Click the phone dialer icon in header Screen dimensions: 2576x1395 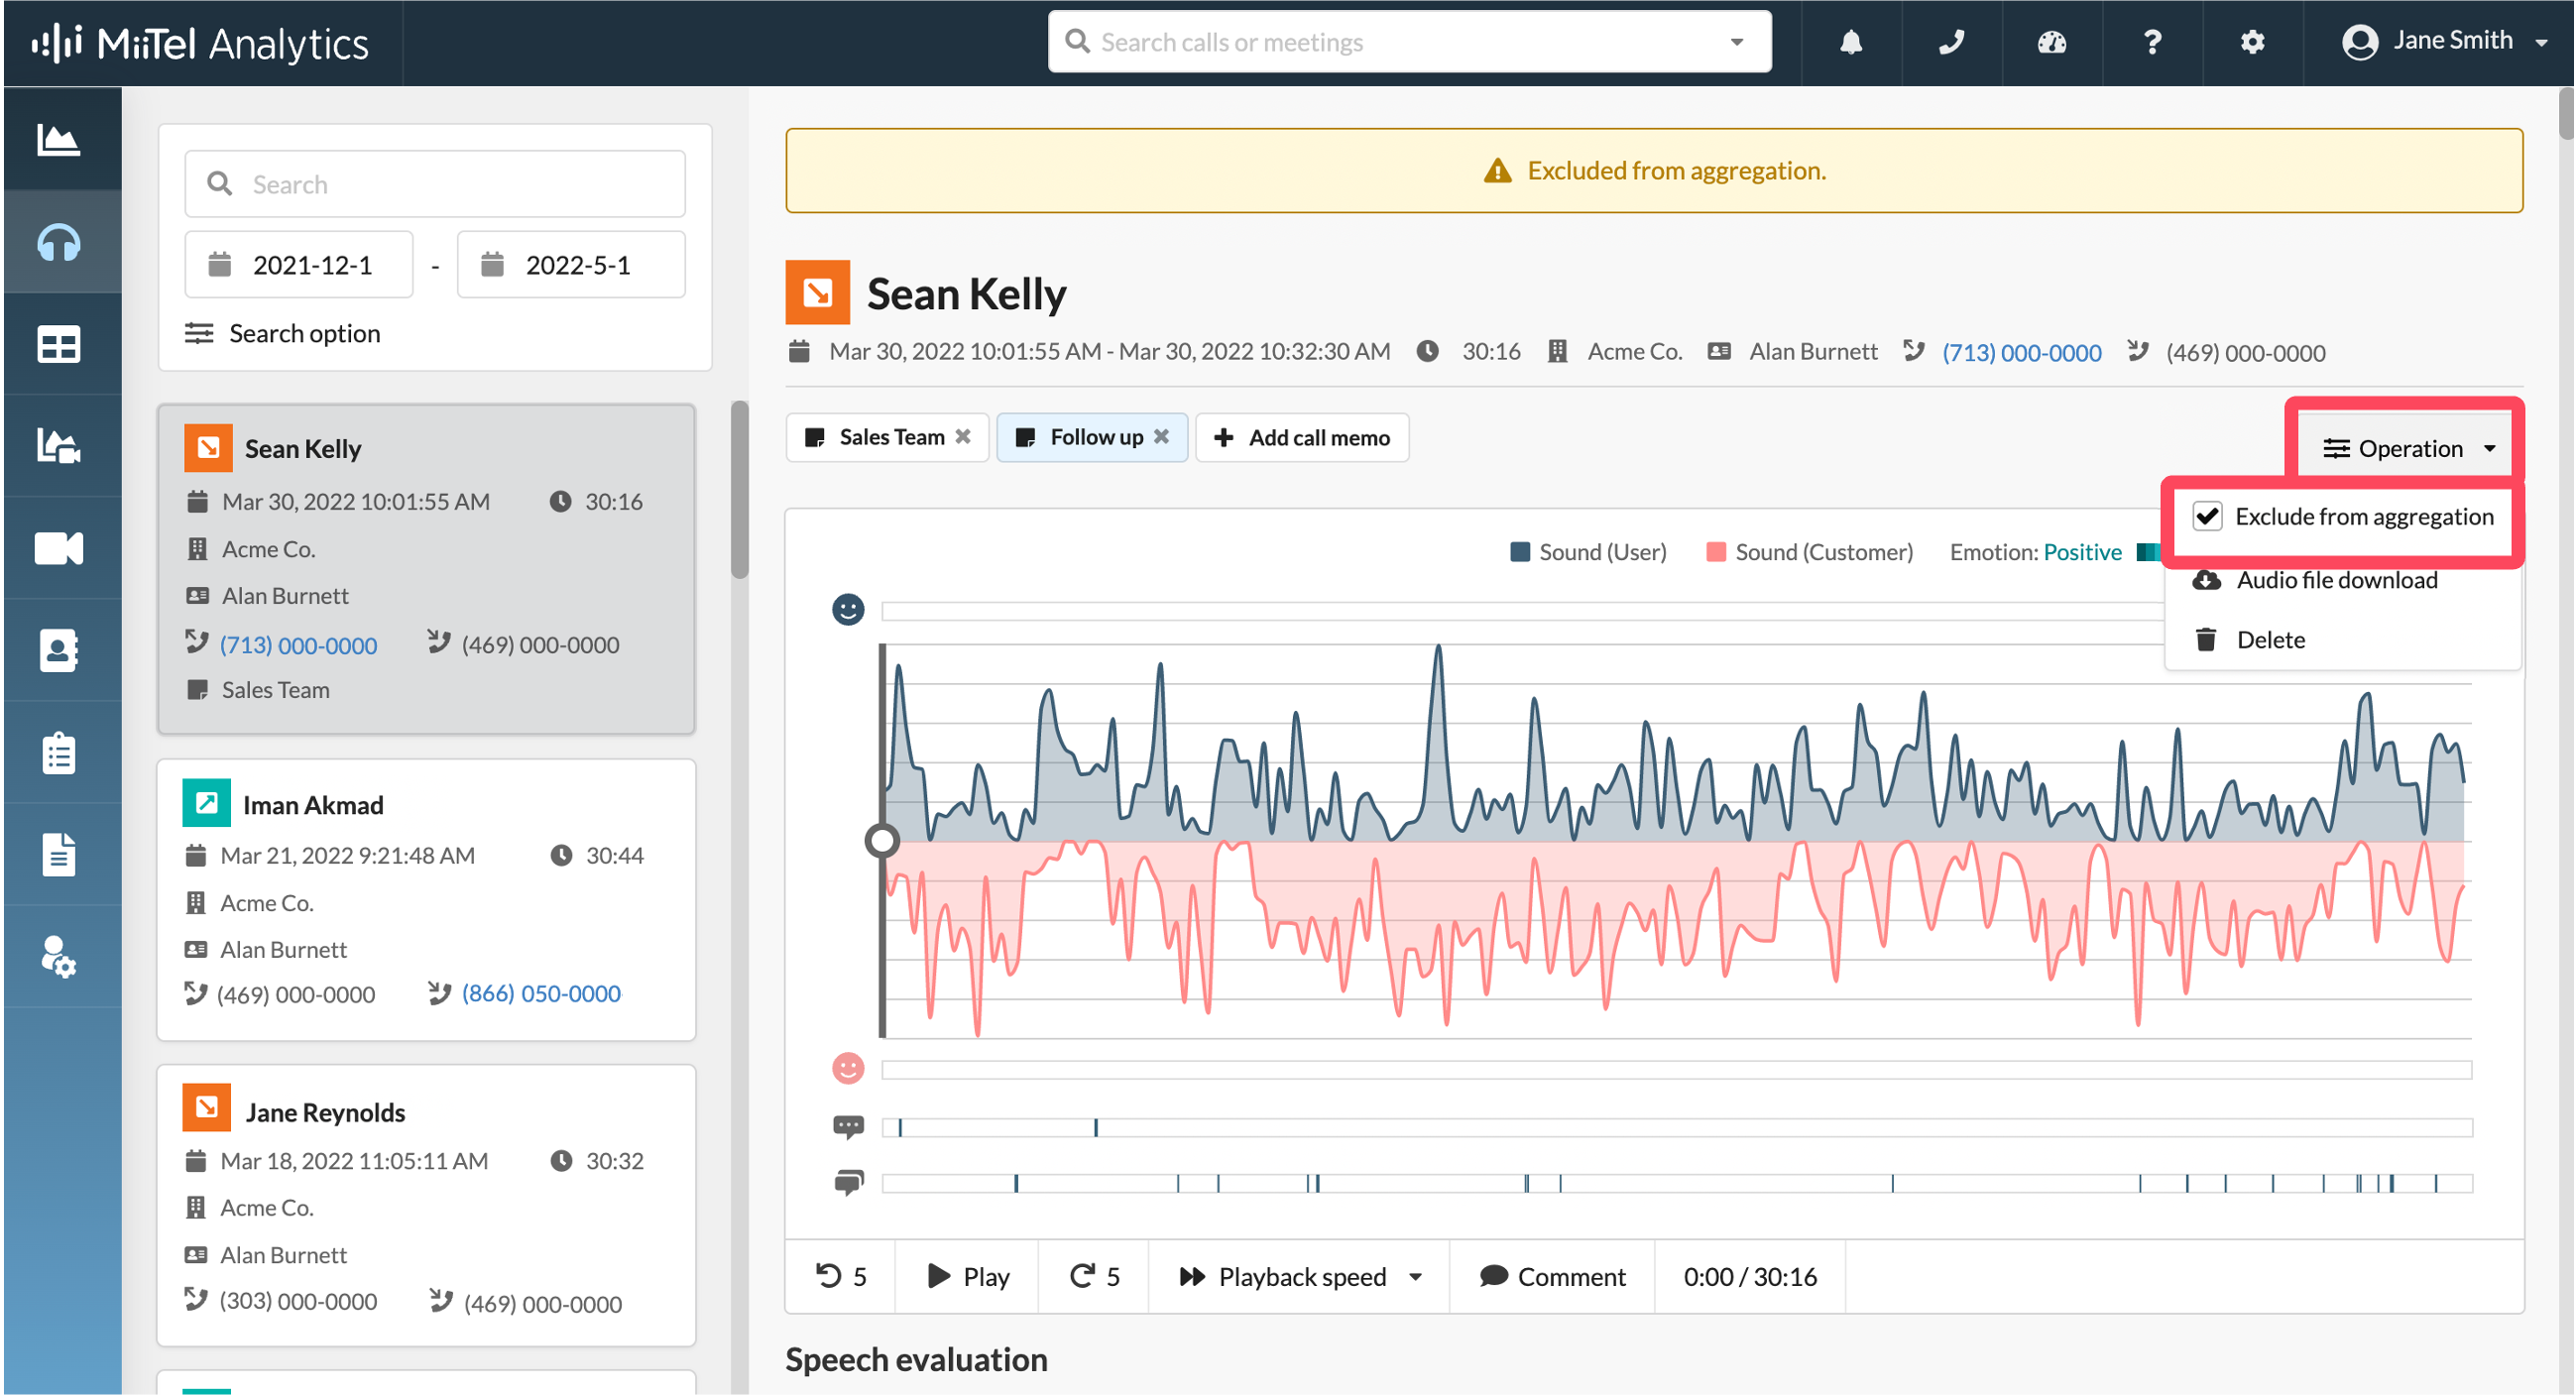pos(1951,42)
